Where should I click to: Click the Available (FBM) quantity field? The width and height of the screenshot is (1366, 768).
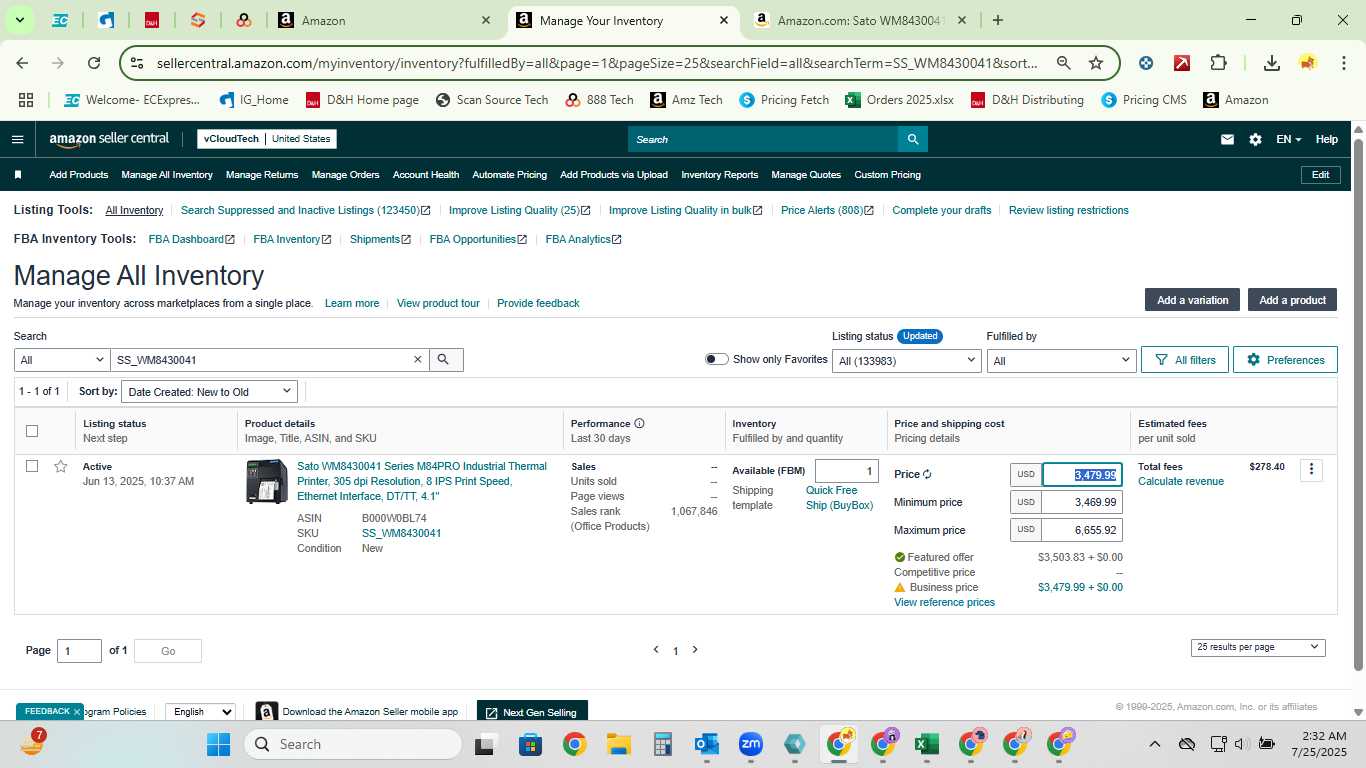tap(846, 471)
